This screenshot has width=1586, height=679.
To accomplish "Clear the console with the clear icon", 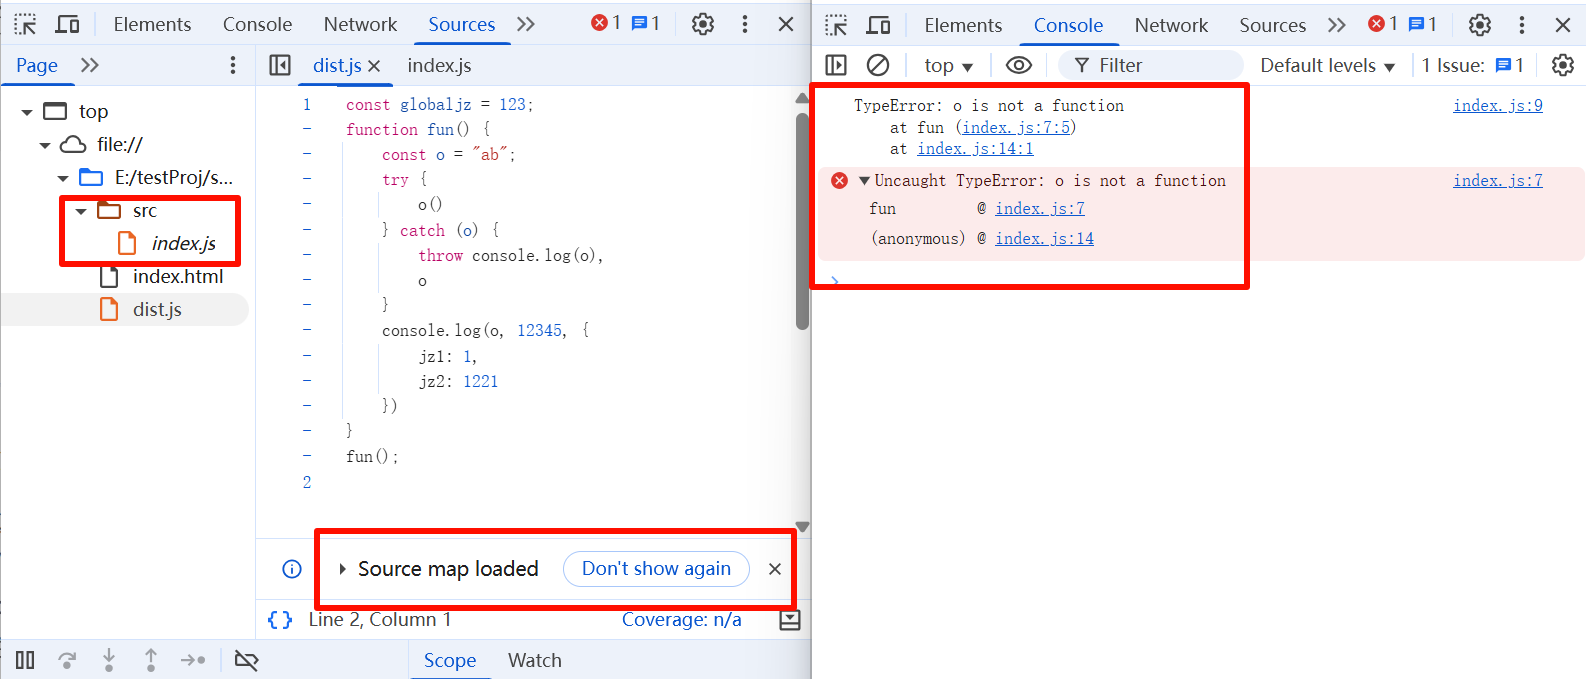I will pyautogui.click(x=878, y=65).
